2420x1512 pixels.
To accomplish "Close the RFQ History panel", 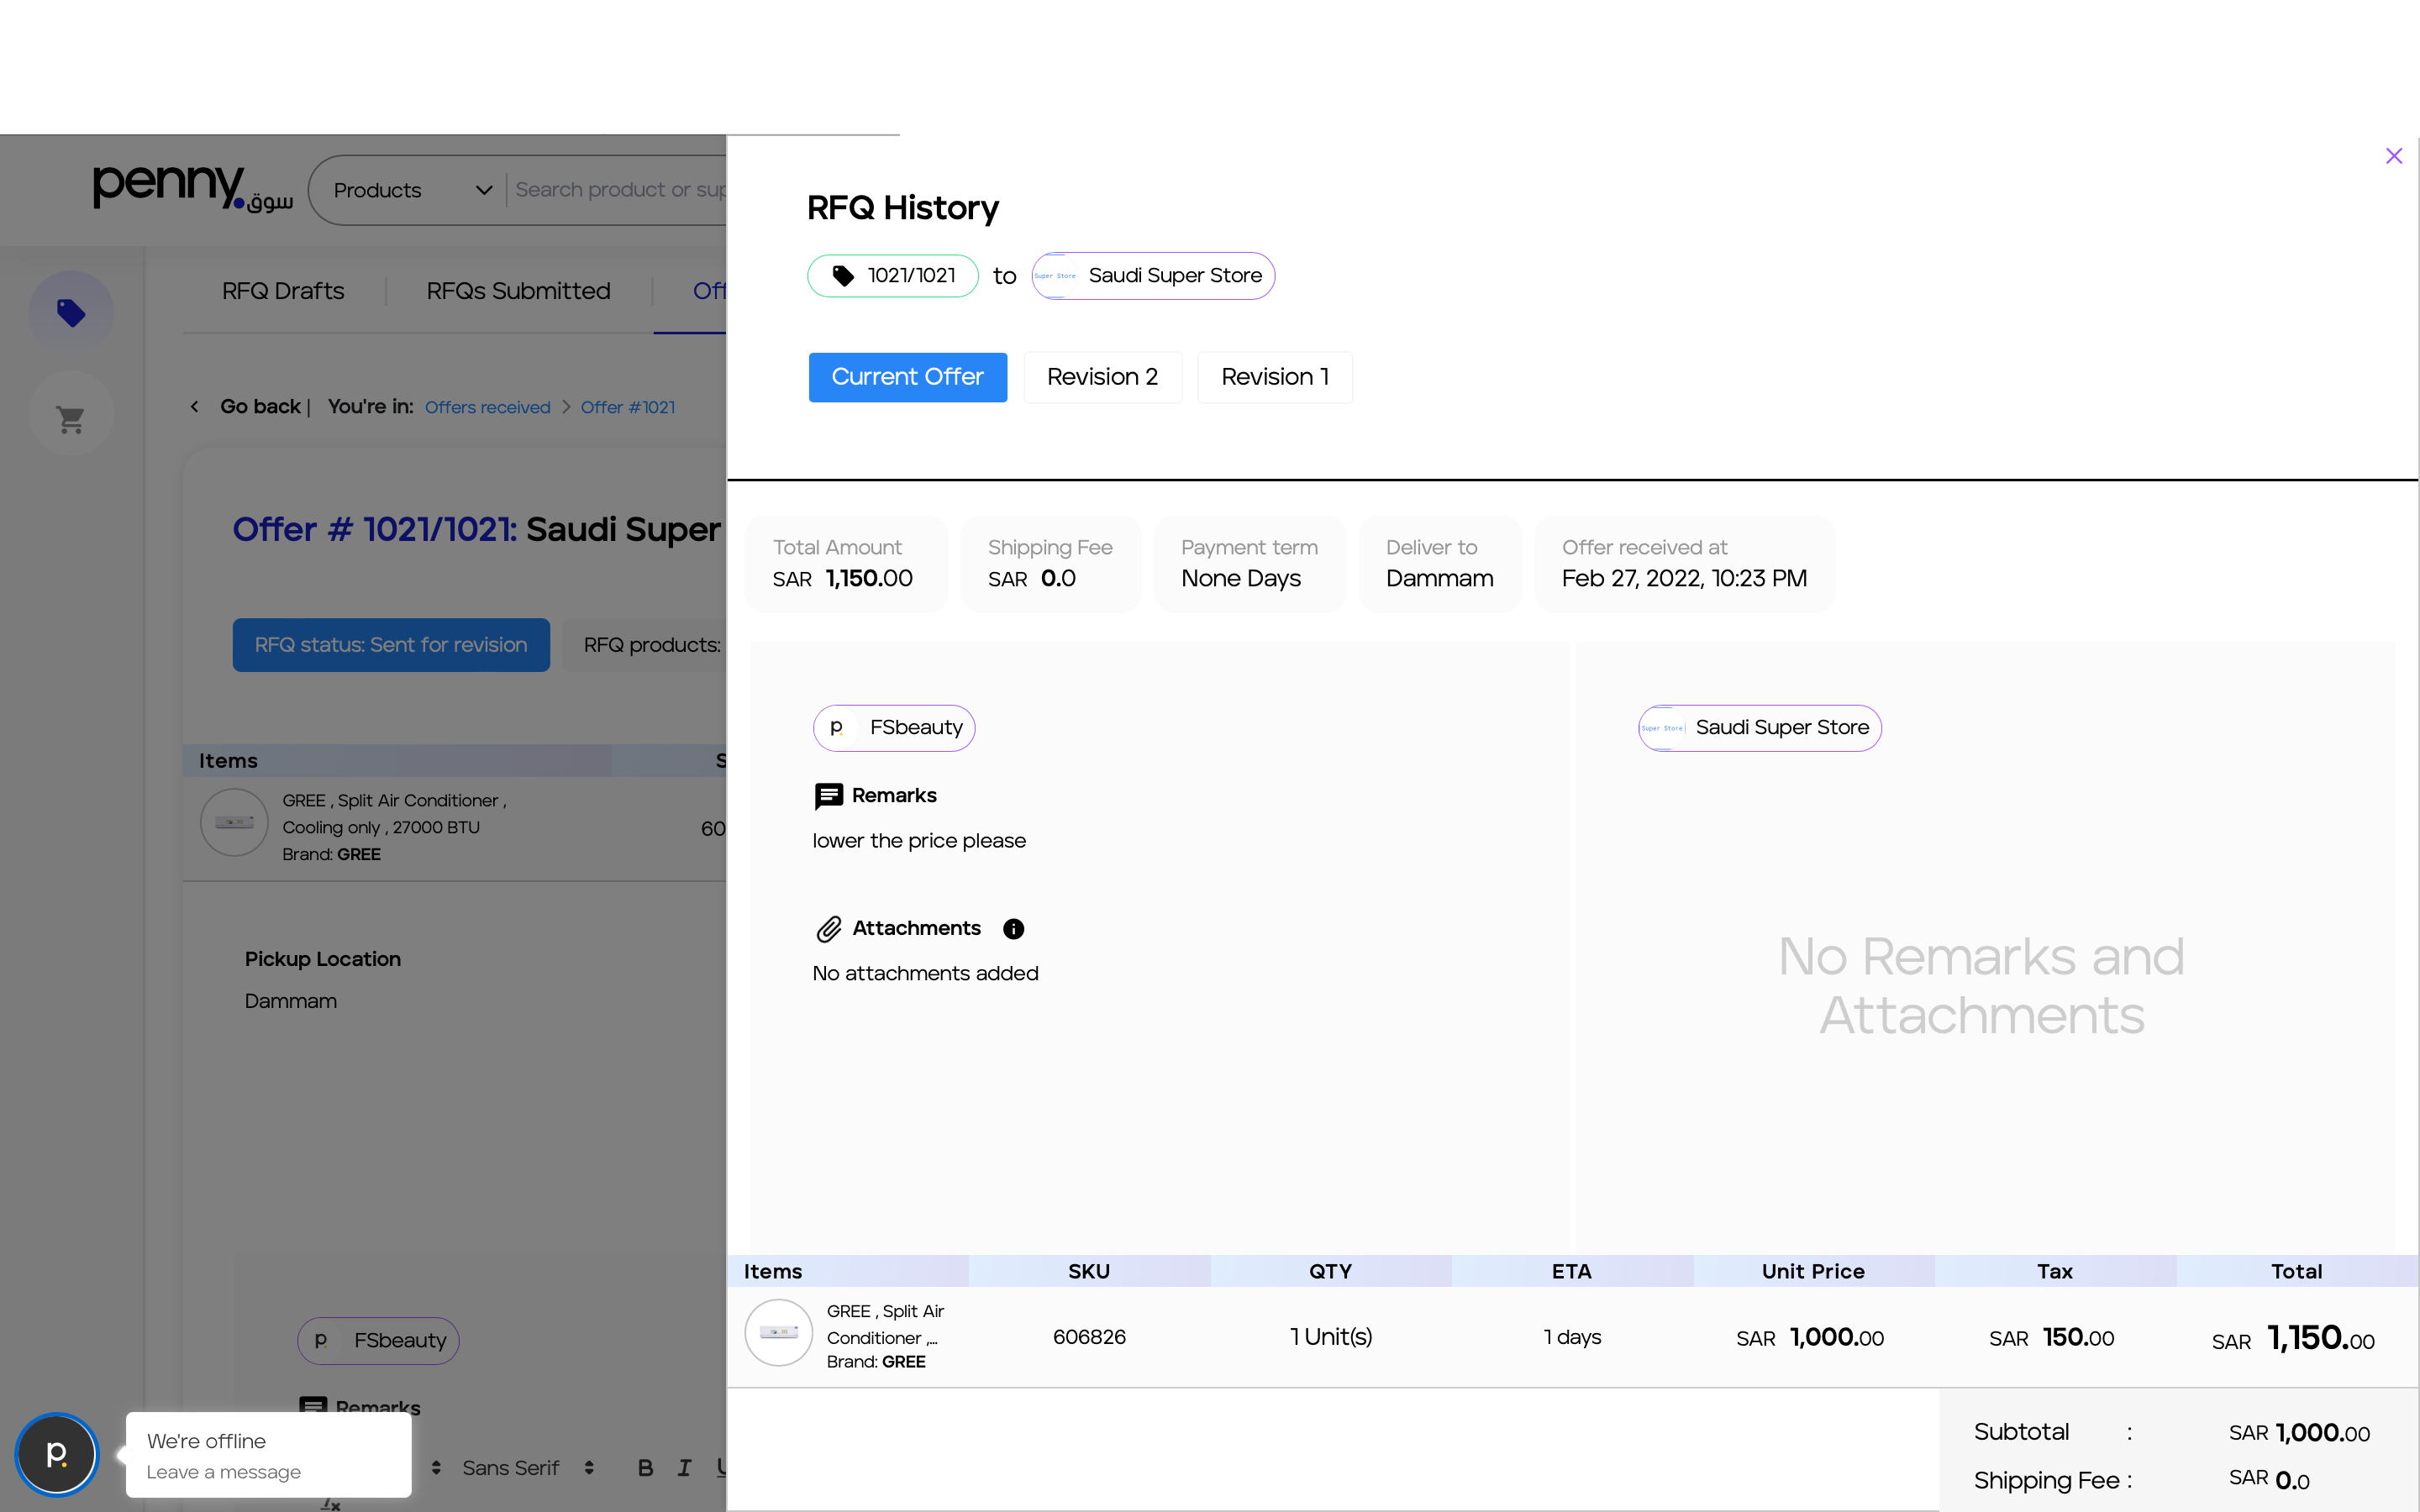I will (2393, 156).
